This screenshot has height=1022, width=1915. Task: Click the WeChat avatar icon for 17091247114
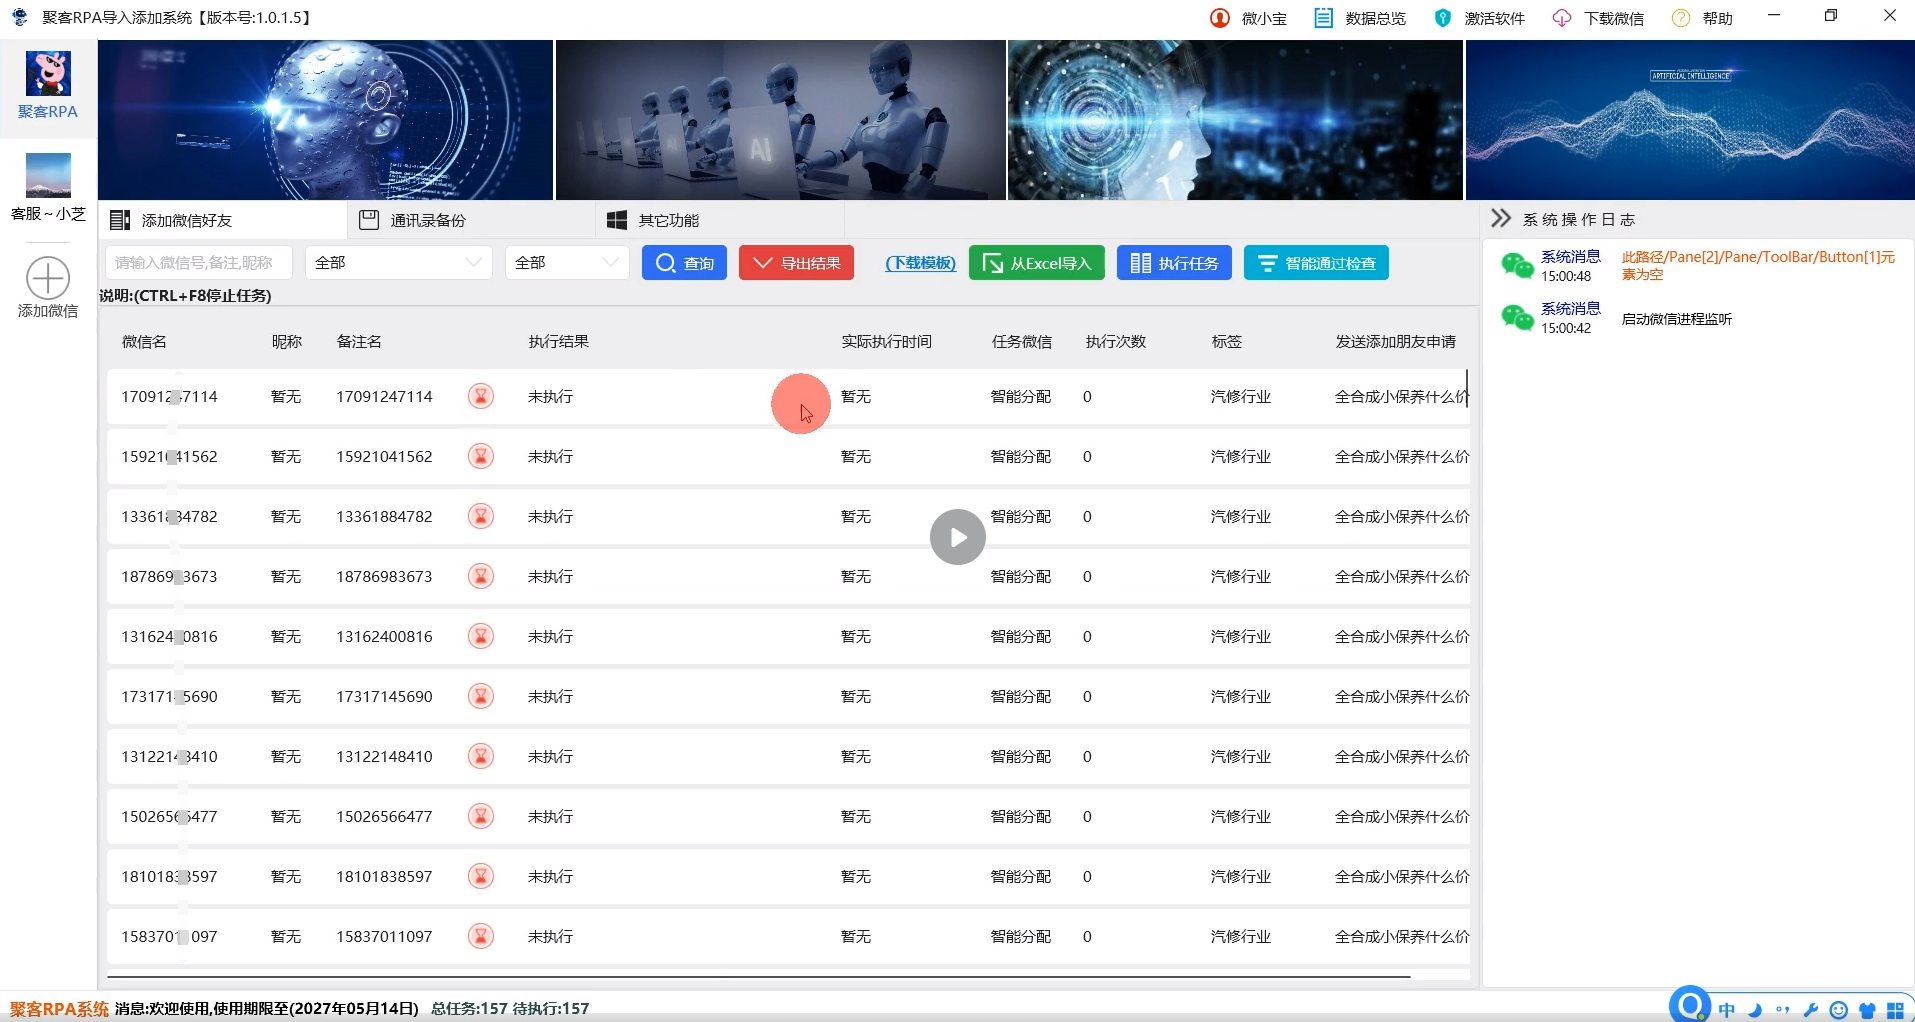[480, 396]
